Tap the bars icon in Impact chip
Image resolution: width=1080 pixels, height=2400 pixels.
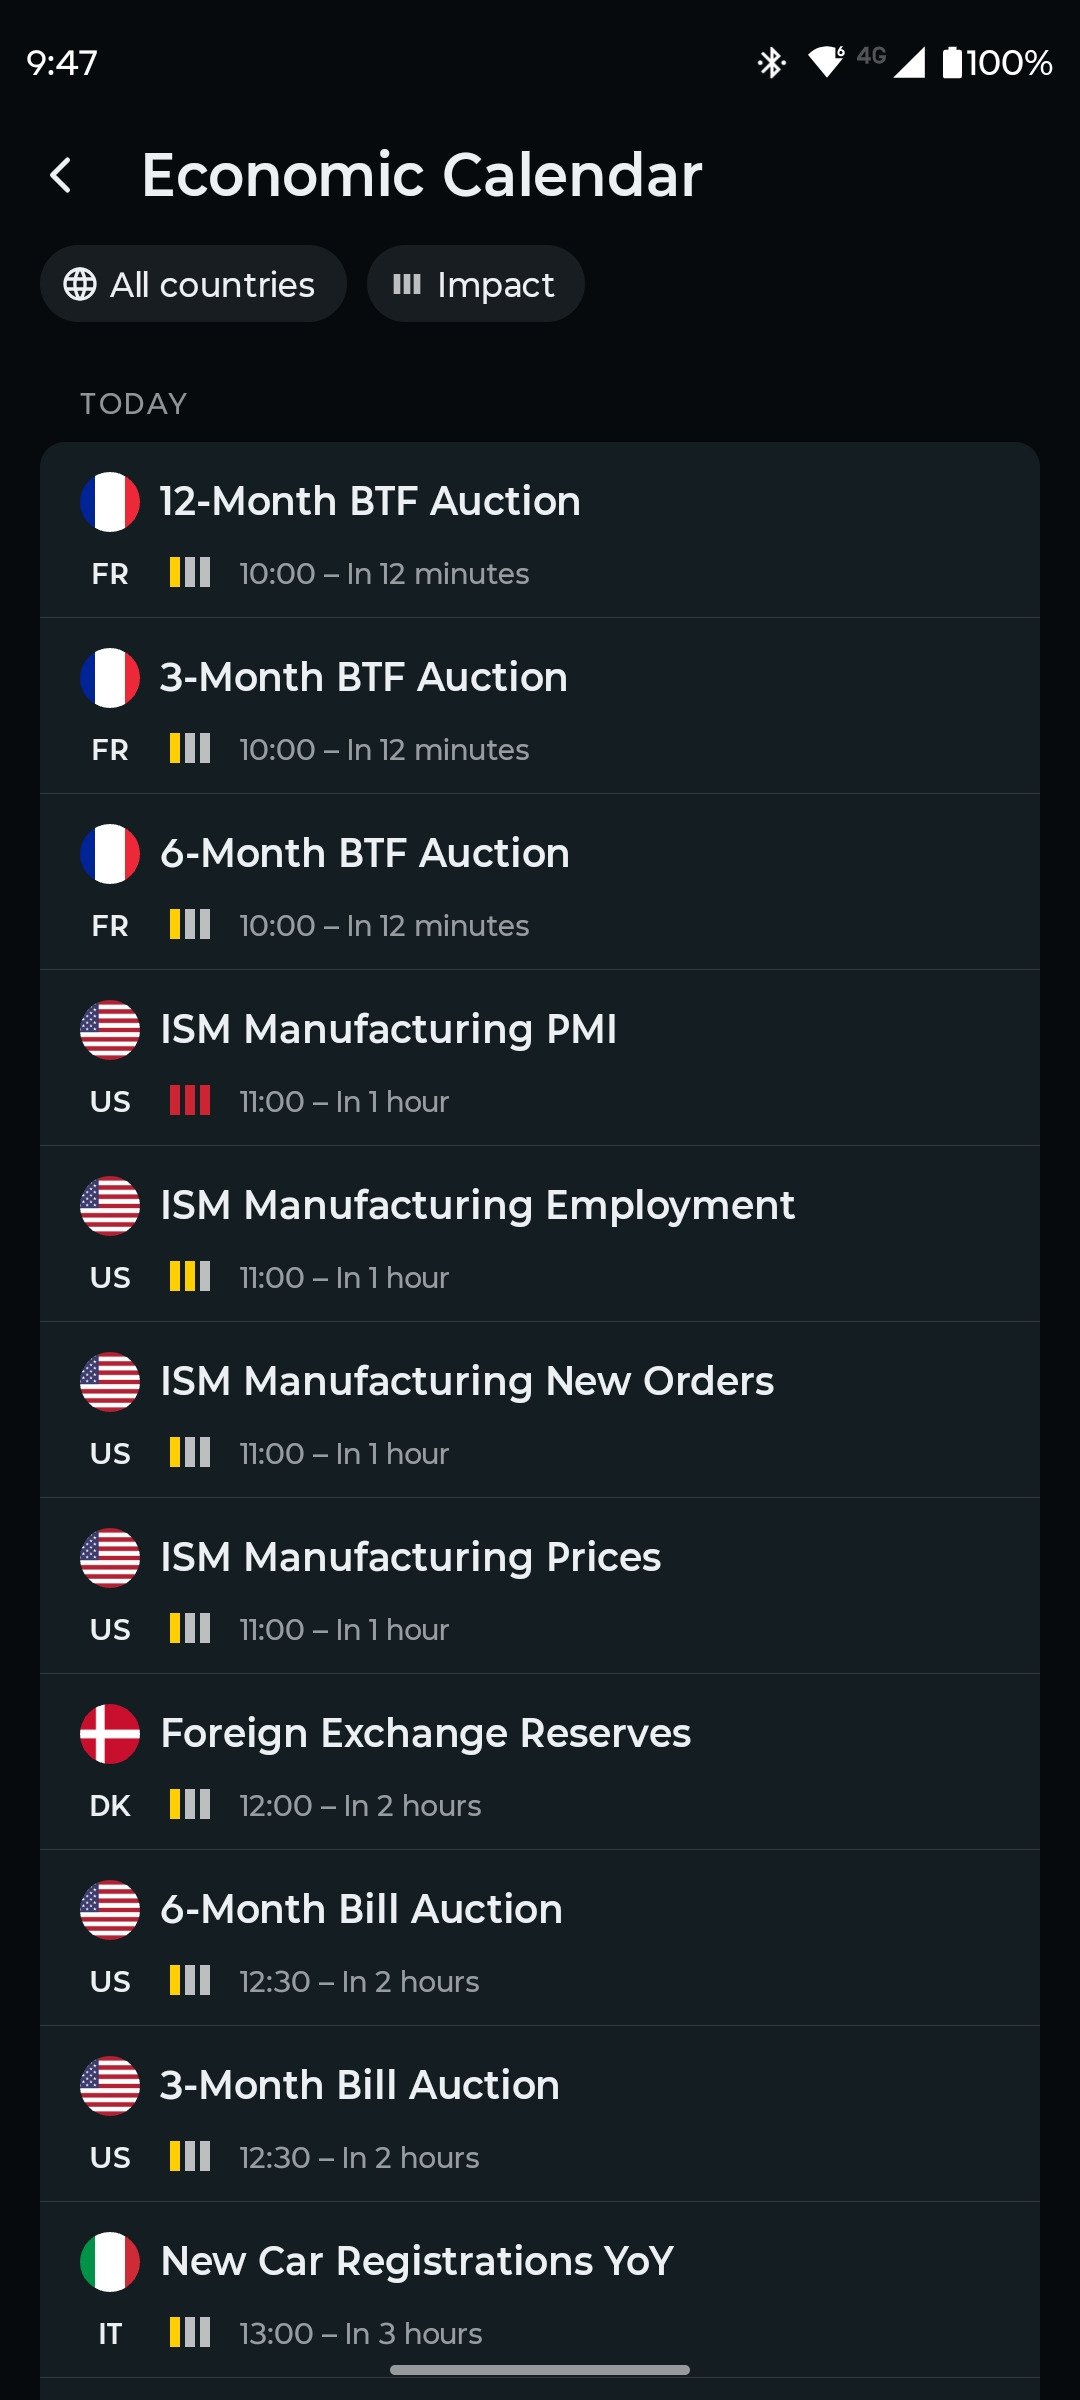407,285
